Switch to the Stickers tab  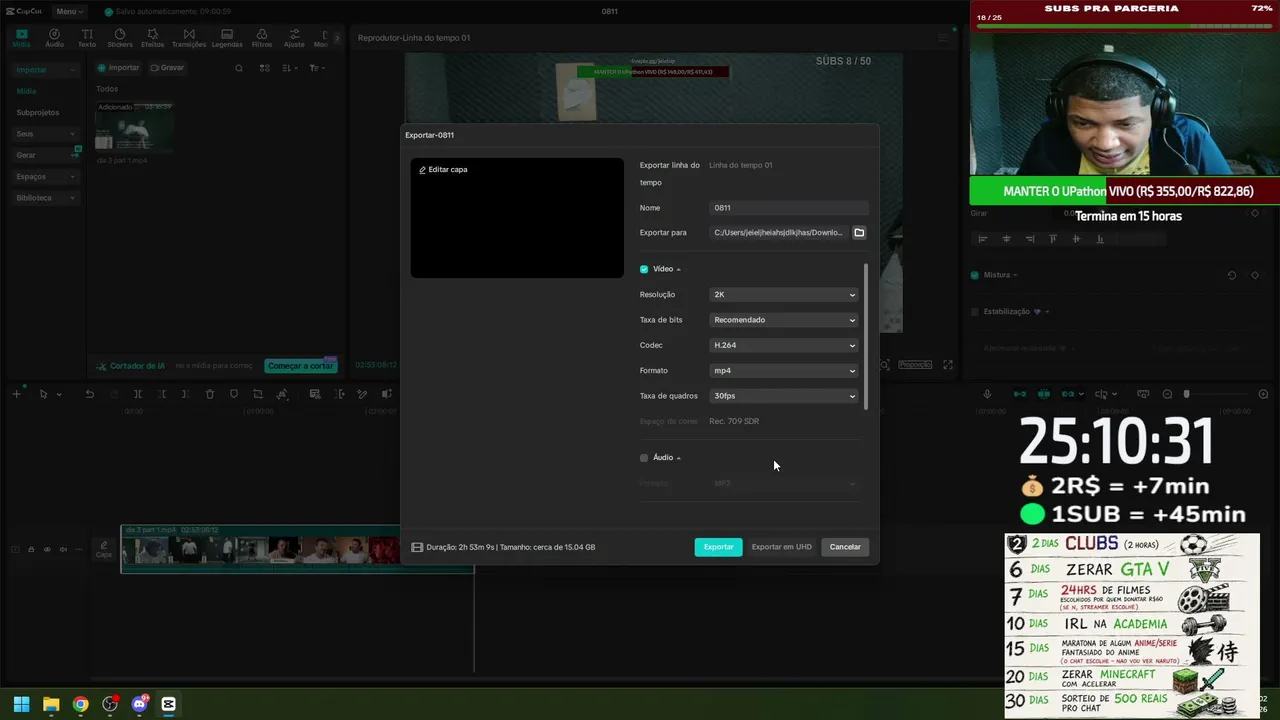click(x=120, y=38)
